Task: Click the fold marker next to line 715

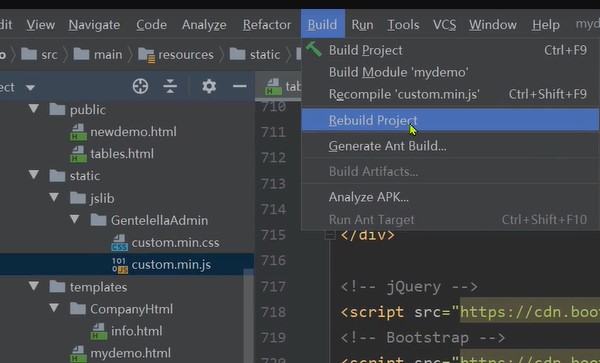Action: (329, 234)
